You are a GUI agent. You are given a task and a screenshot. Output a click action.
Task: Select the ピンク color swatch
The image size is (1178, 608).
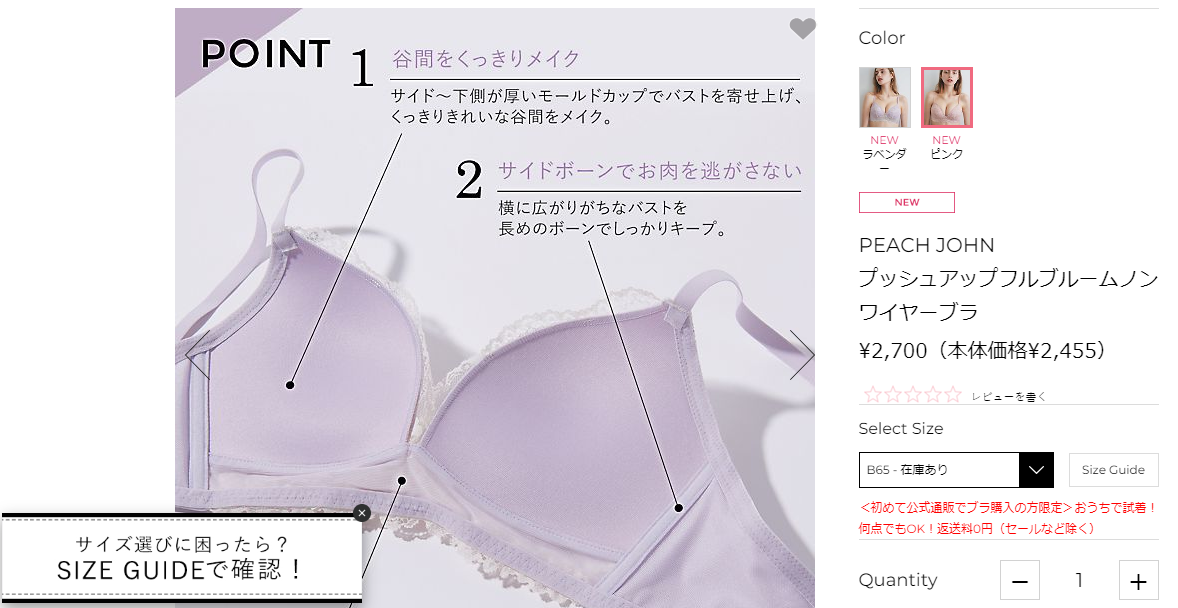947,98
